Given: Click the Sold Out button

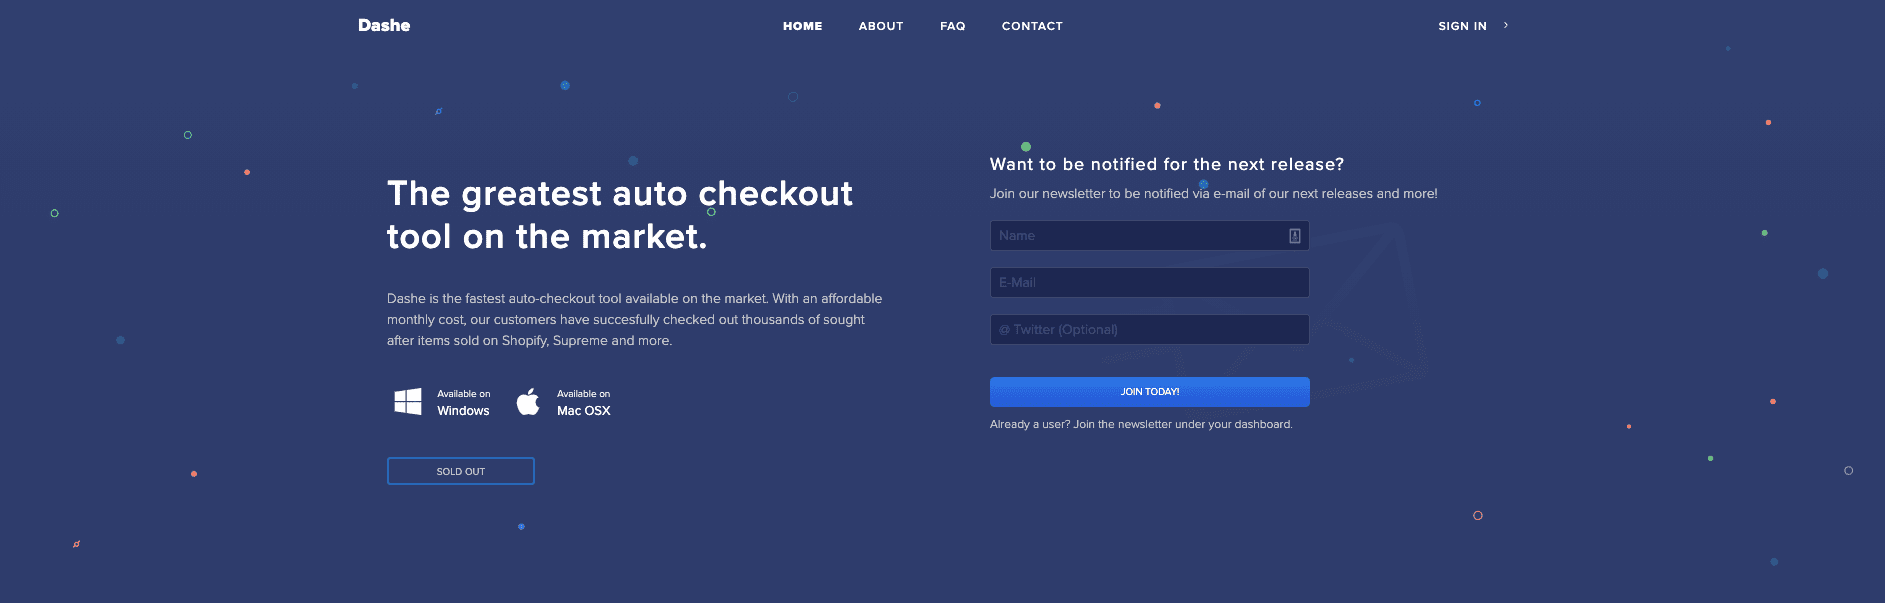Looking at the screenshot, I should click(x=461, y=471).
